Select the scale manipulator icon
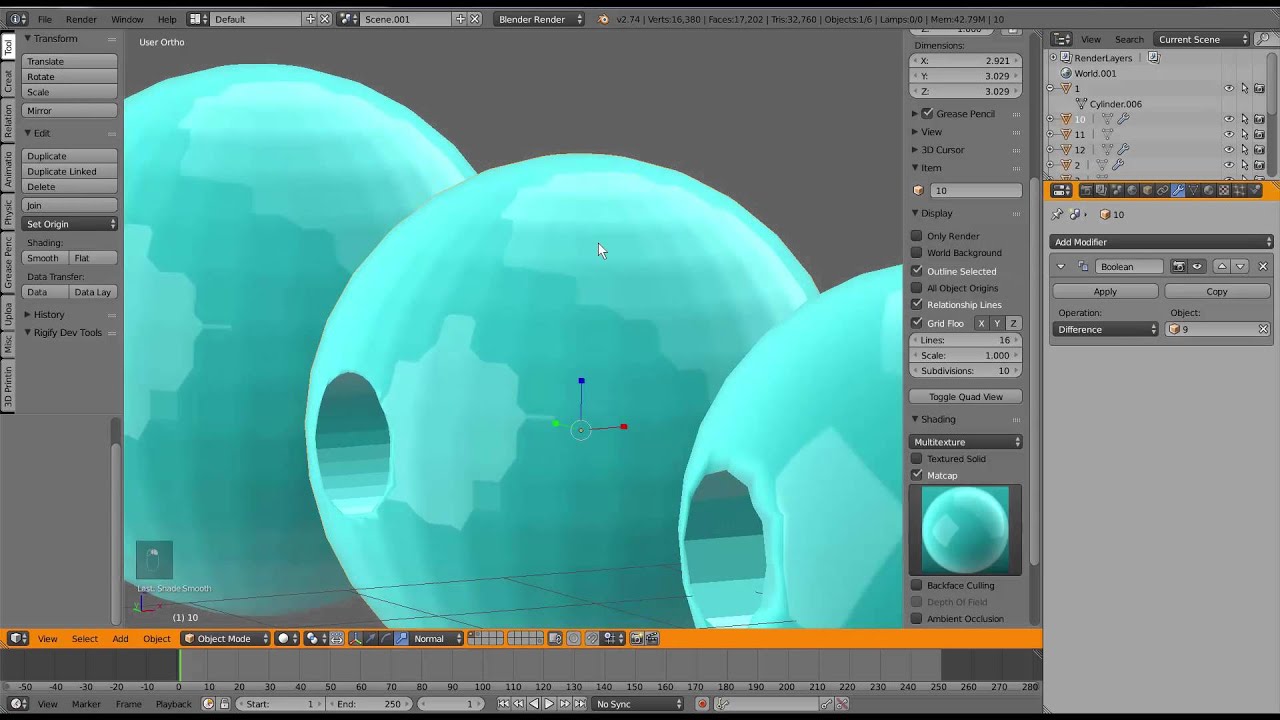The height and width of the screenshot is (720, 1280). pyautogui.click(x=401, y=638)
